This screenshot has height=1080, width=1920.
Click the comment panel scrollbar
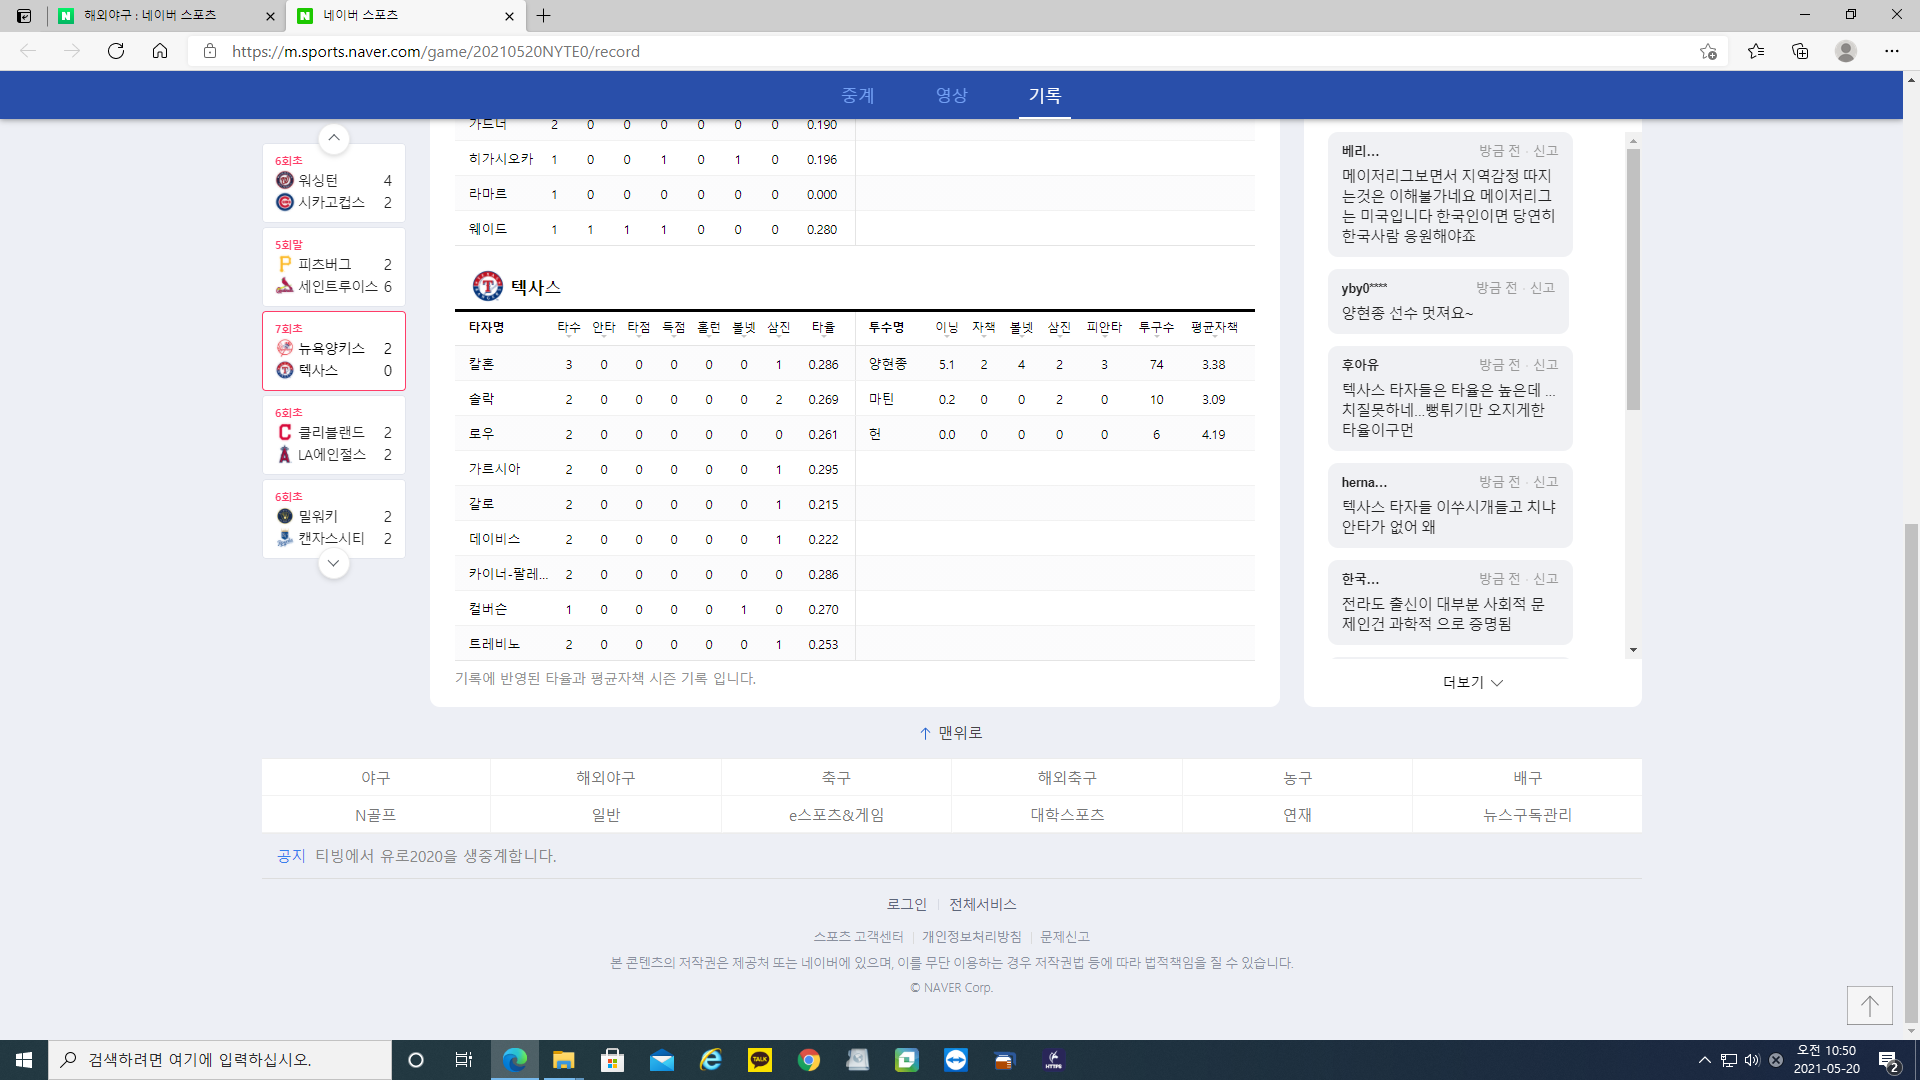click(x=1633, y=280)
